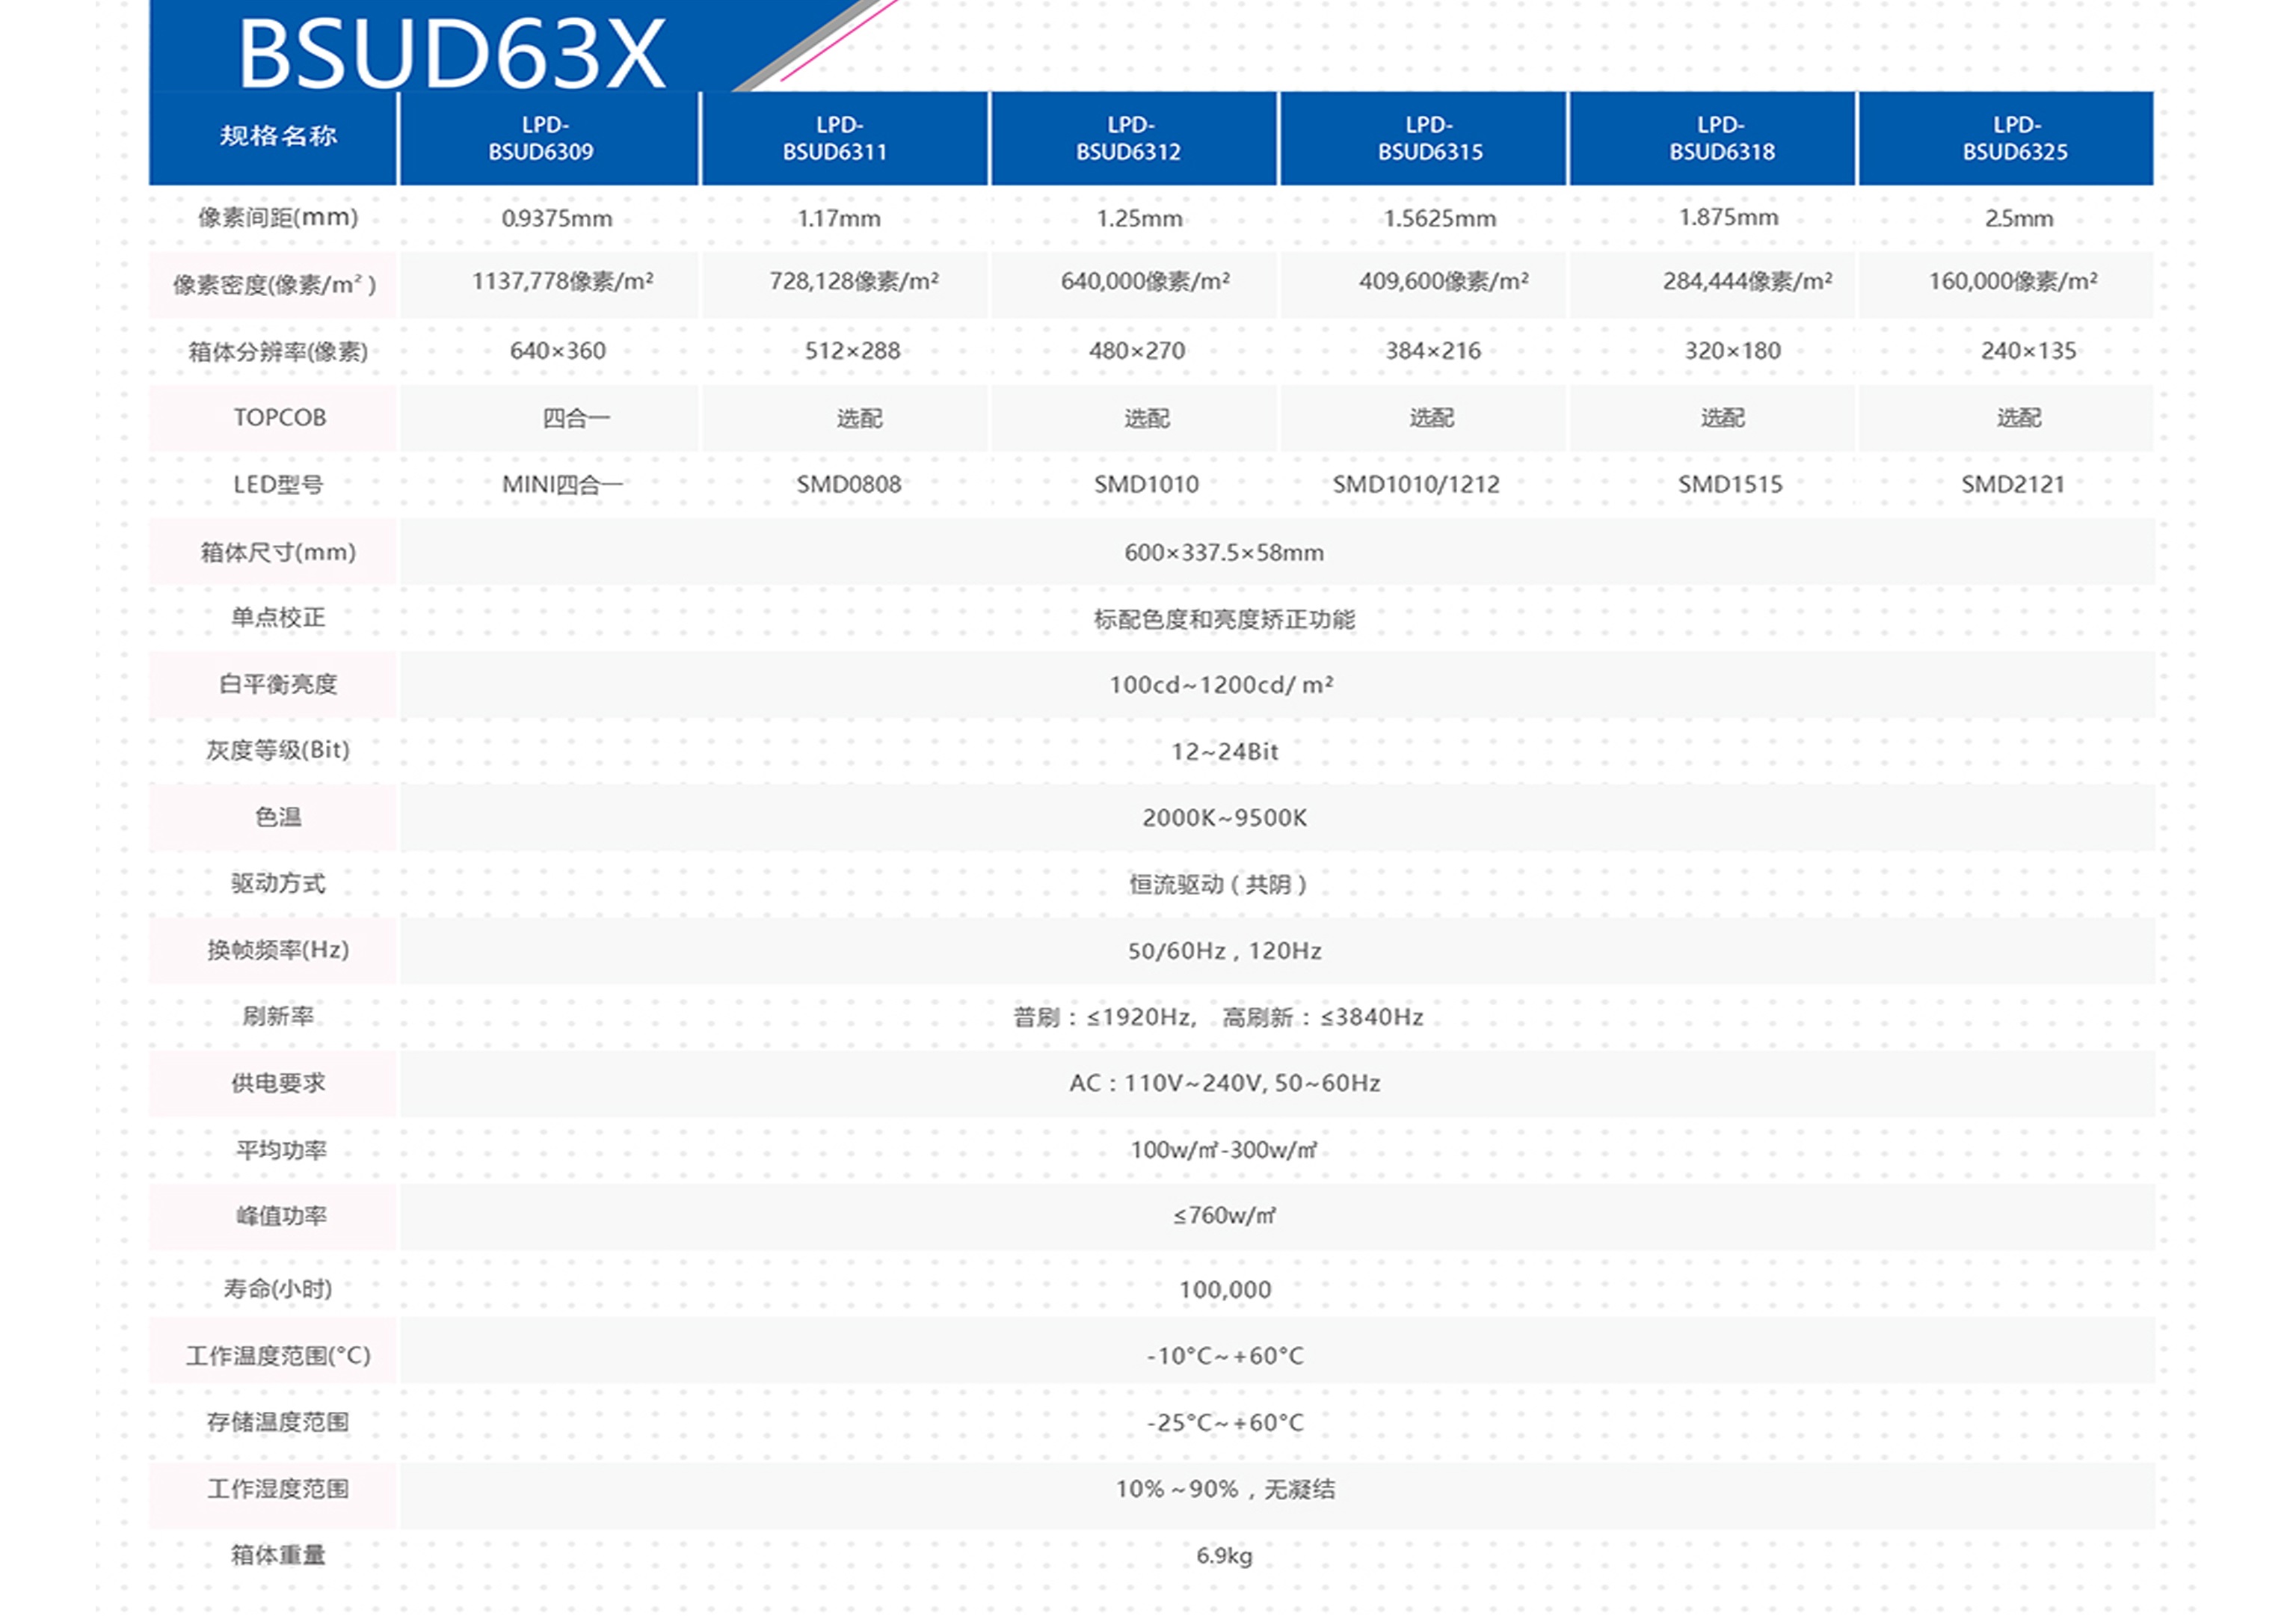
Task: Click the TOPCOB row label
Action: point(279,418)
